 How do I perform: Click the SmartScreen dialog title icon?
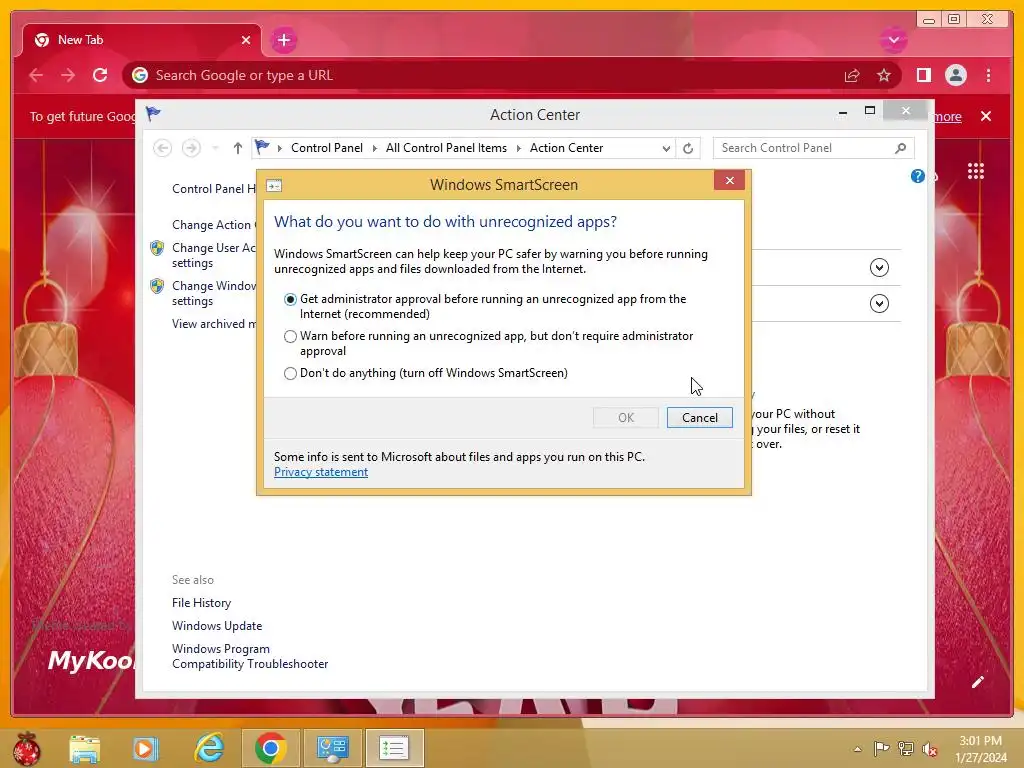(274, 186)
